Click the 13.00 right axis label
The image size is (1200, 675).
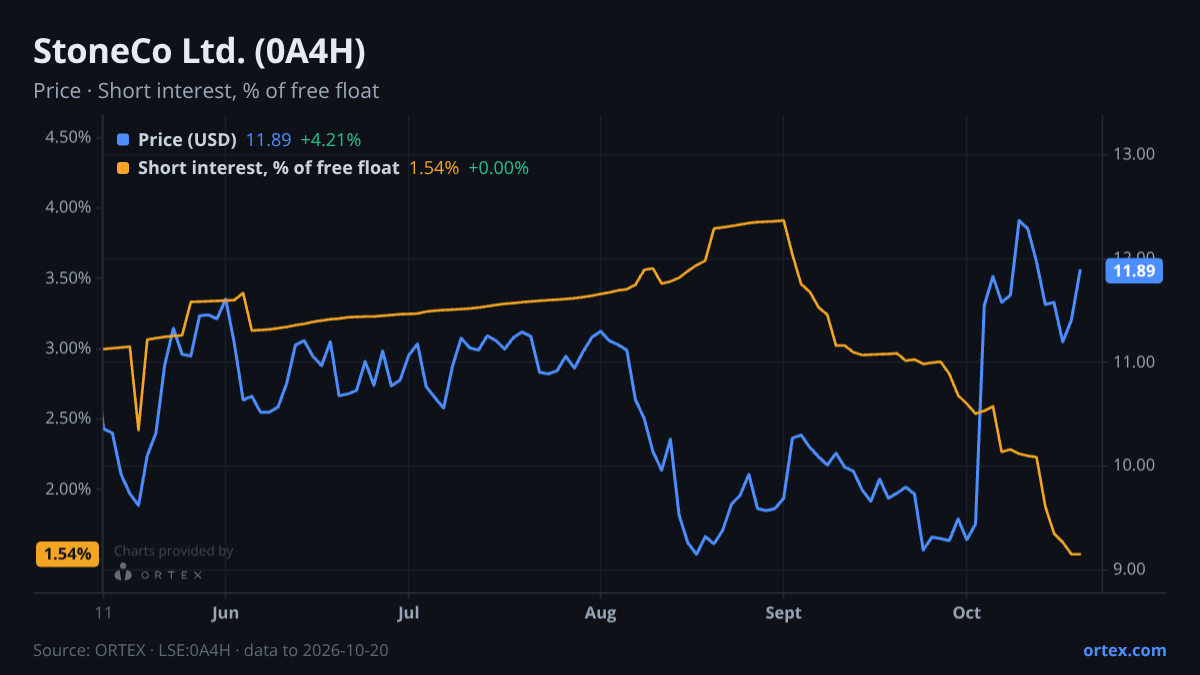tap(1134, 154)
